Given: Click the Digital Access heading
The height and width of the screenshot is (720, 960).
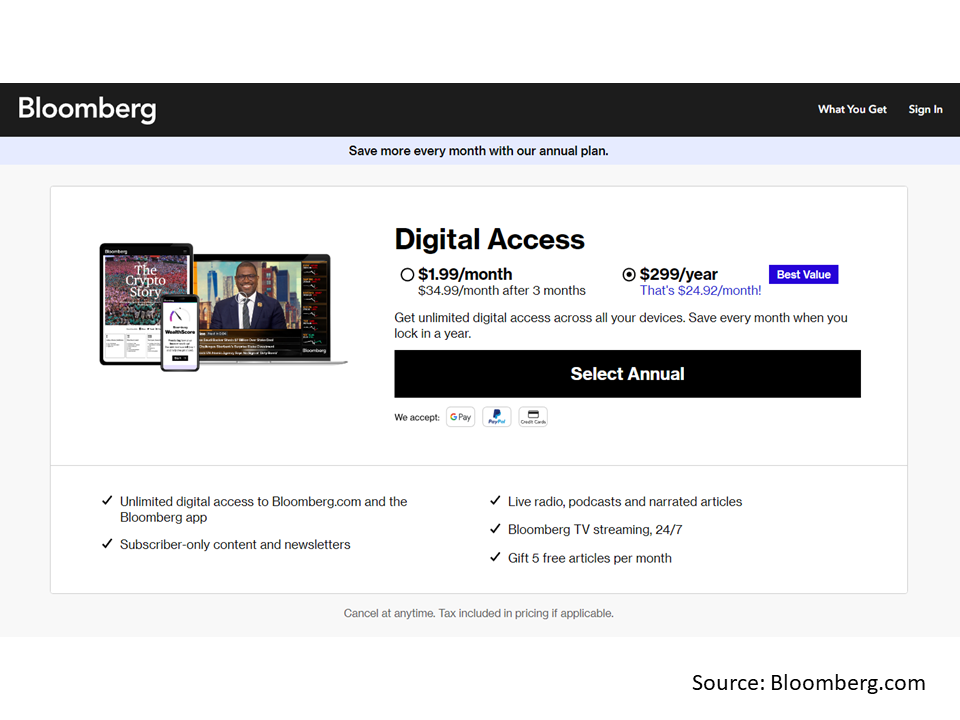Looking at the screenshot, I should tap(490, 239).
